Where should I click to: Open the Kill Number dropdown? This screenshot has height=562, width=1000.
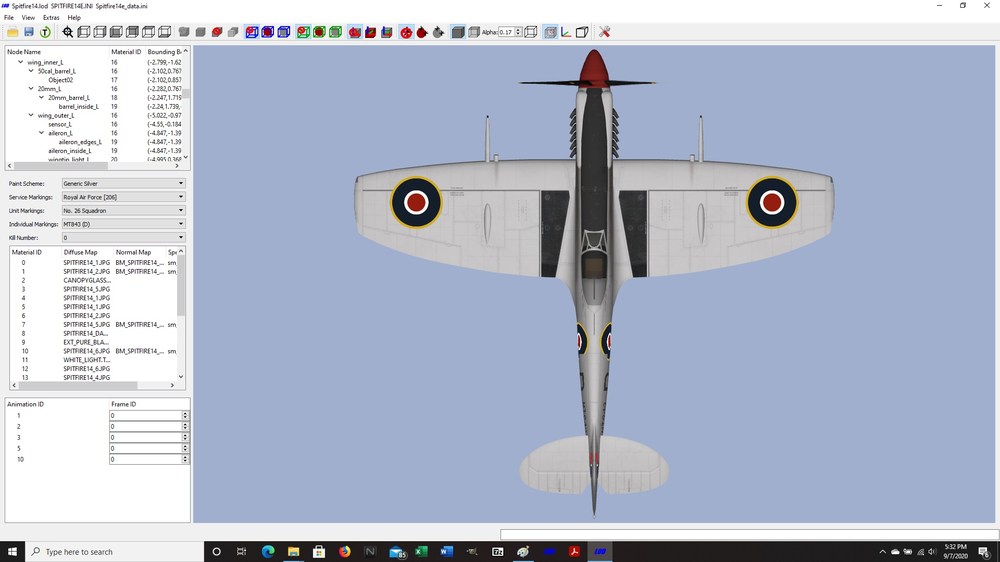point(123,237)
